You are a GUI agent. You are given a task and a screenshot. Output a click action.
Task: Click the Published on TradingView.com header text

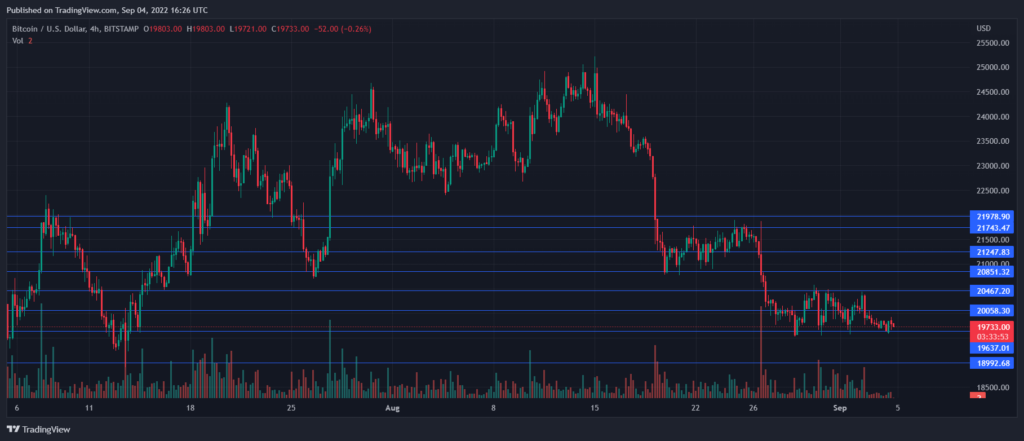(x=63, y=10)
